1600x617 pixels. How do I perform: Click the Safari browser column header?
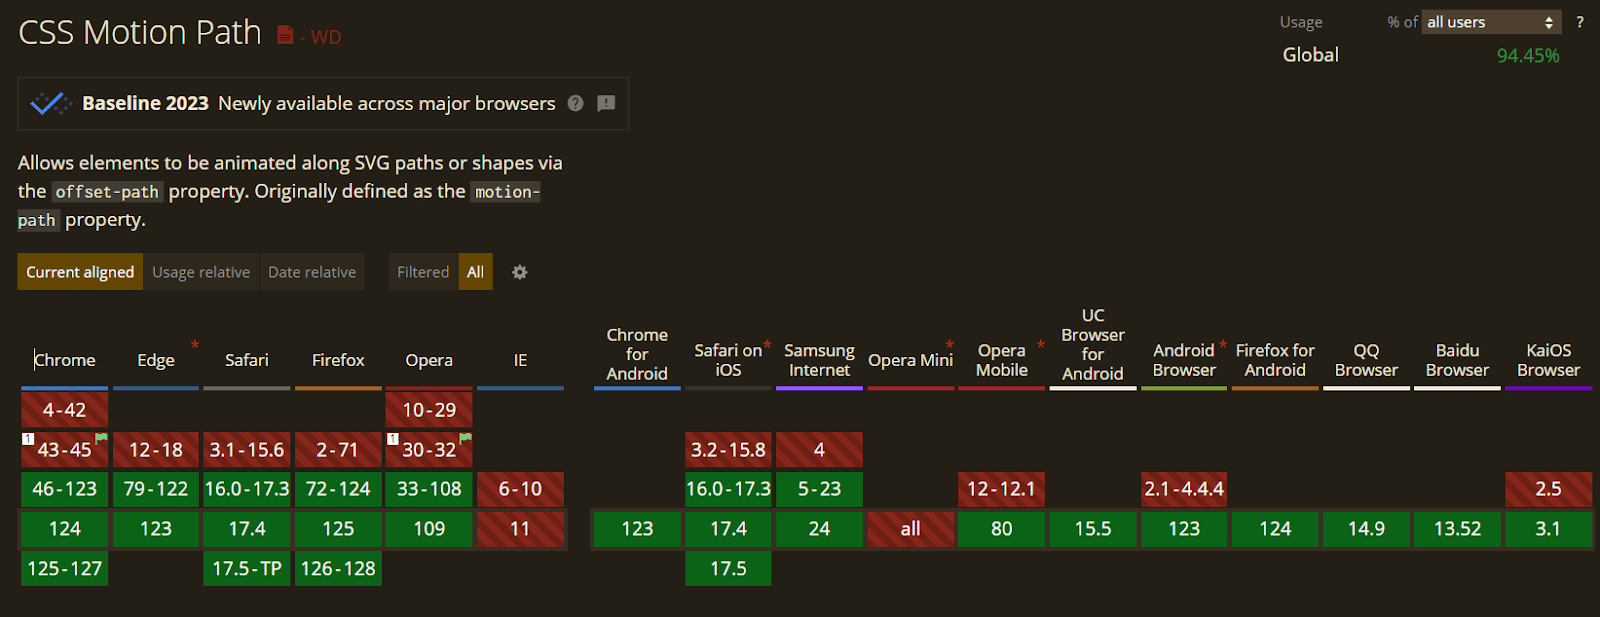(x=247, y=360)
